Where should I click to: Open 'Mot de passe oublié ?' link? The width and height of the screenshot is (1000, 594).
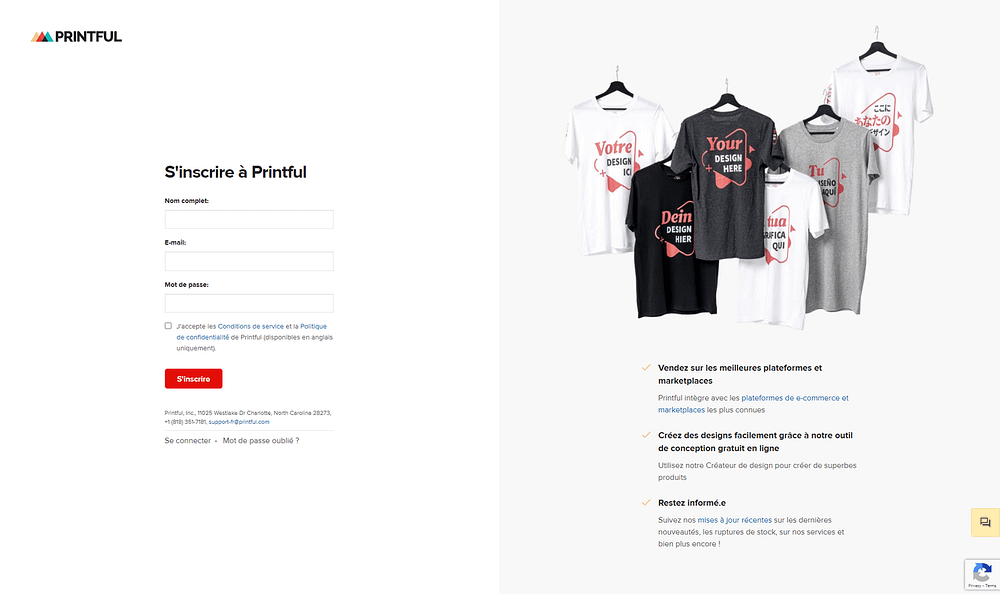click(x=261, y=441)
